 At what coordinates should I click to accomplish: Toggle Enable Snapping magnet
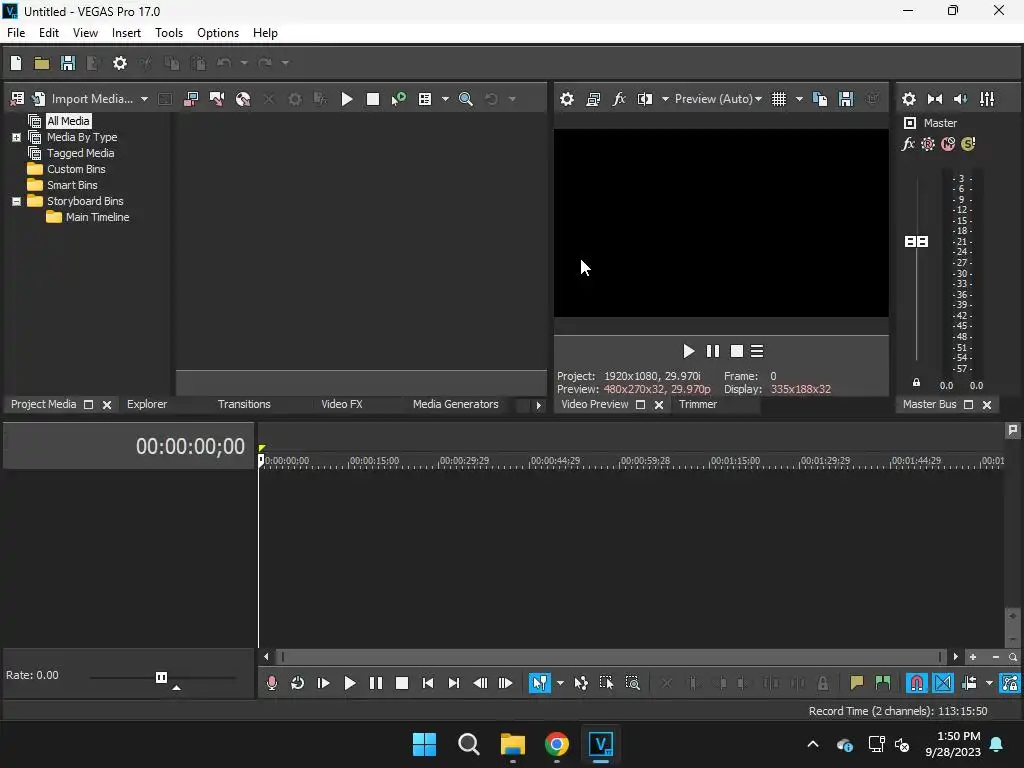click(917, 683)
